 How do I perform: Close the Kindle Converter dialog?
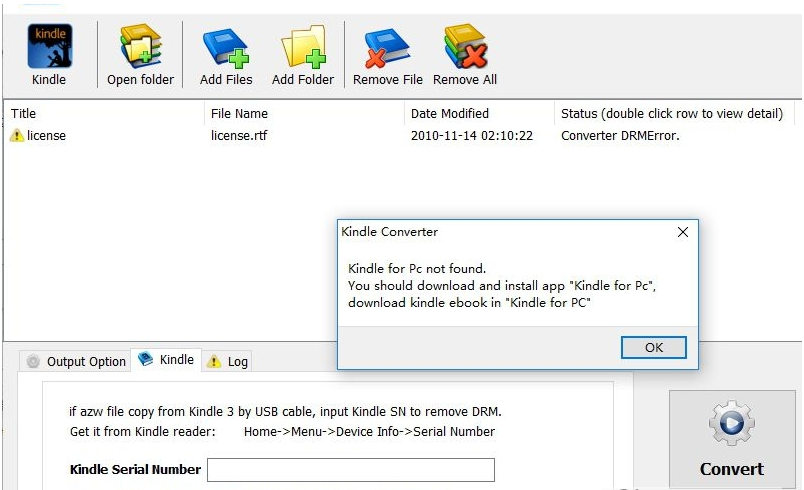pyautogui.click(x=682, y=232)
